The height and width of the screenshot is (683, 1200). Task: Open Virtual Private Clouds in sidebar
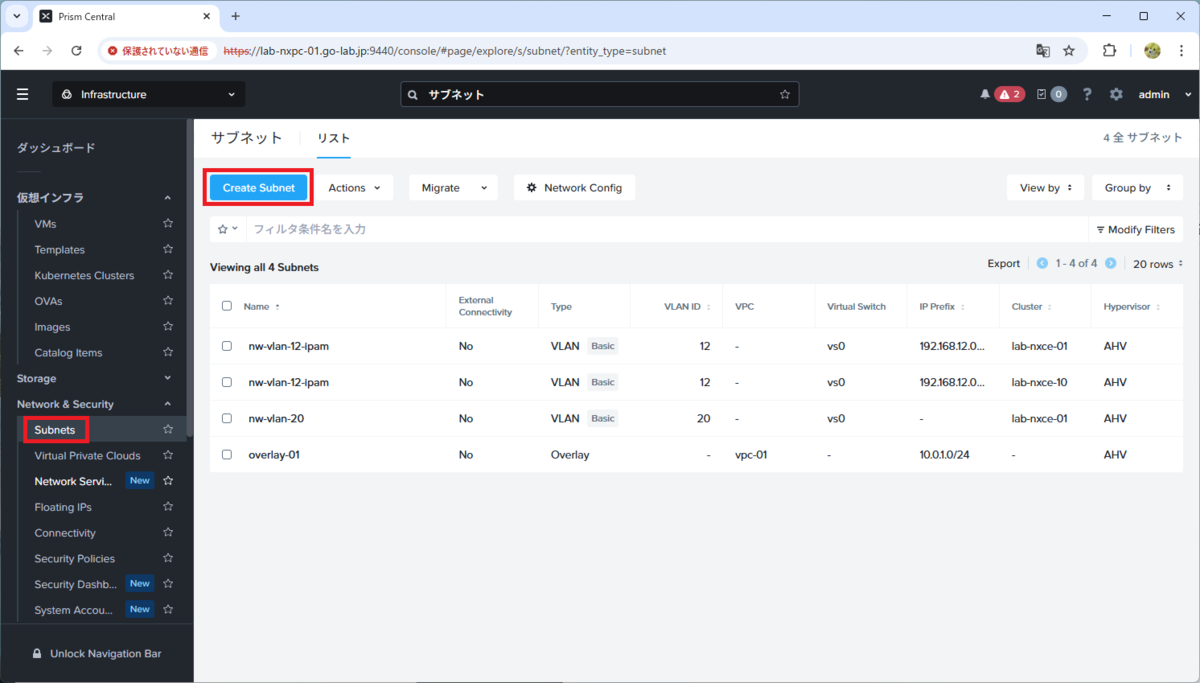(87, 455)
